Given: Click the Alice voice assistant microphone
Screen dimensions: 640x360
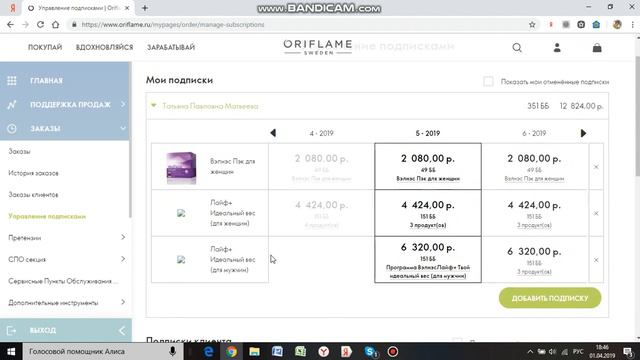Looking at the screenshot, I should point(172,351).
